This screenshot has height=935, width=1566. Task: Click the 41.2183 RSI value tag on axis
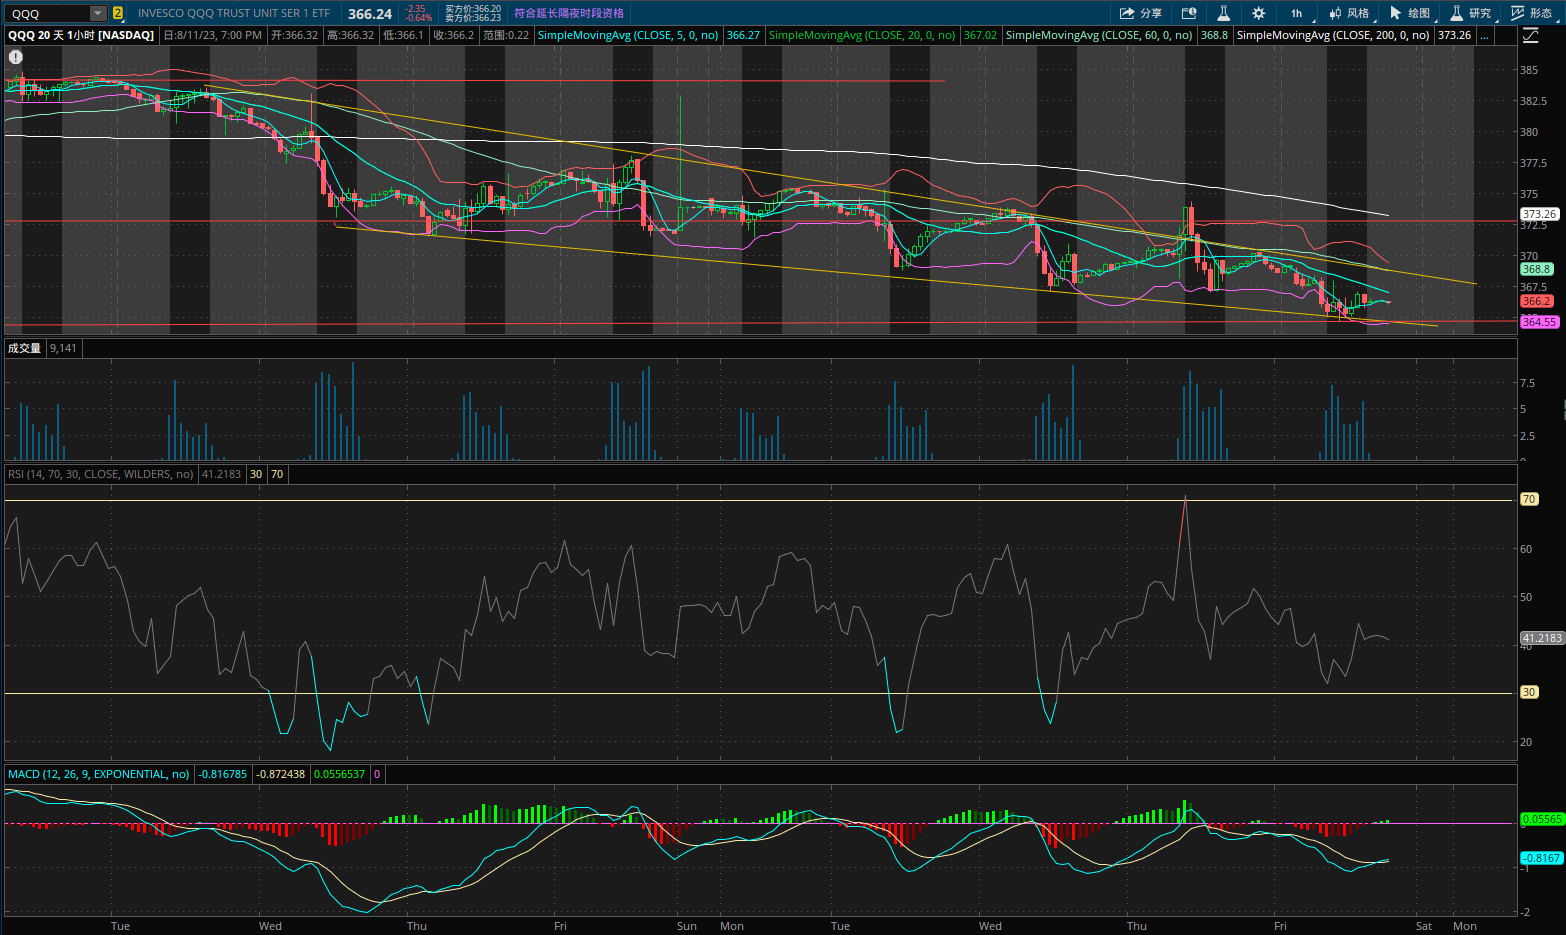[1541, 638]
